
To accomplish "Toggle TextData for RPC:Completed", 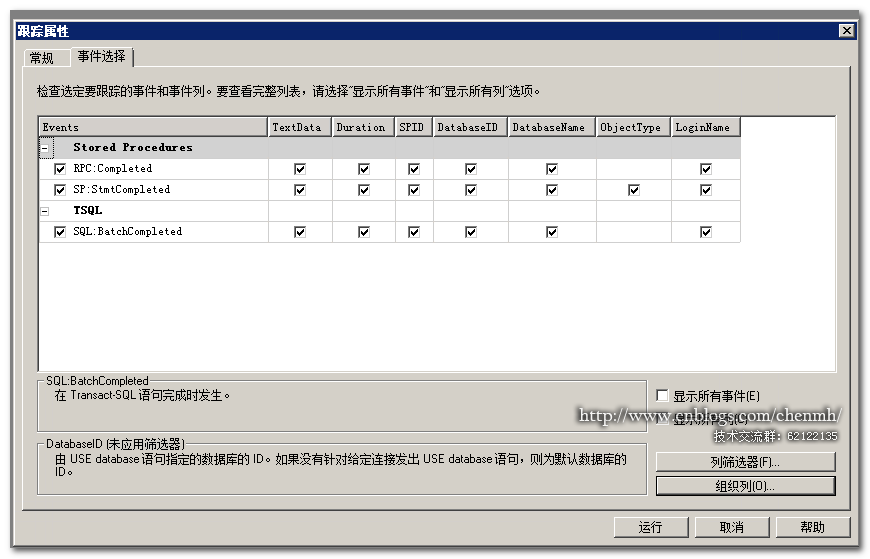I will pos(300,169).
